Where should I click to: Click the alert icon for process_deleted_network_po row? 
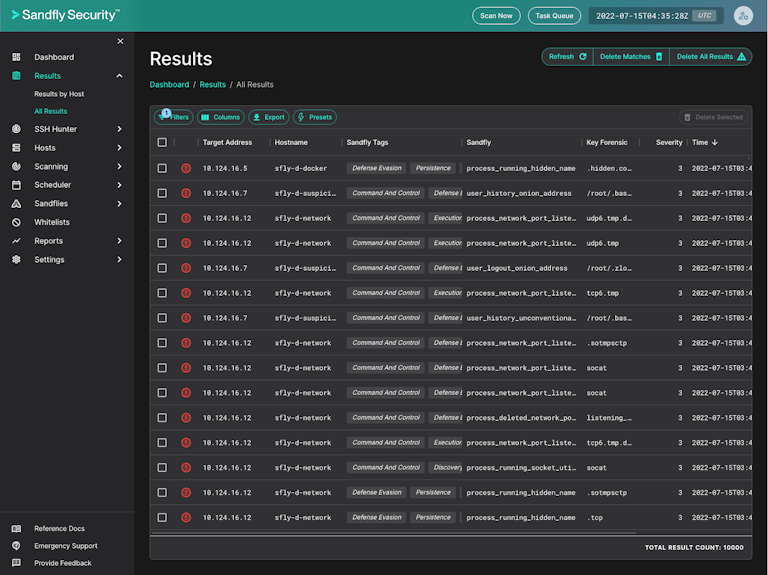point(186,418)
